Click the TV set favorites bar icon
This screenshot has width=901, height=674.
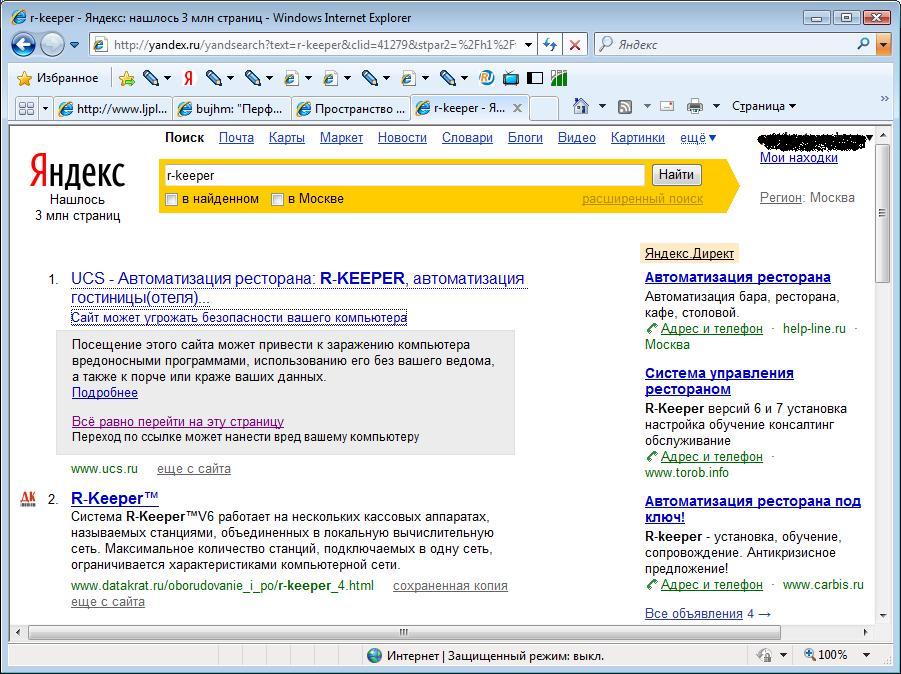[x=511, y=78]
